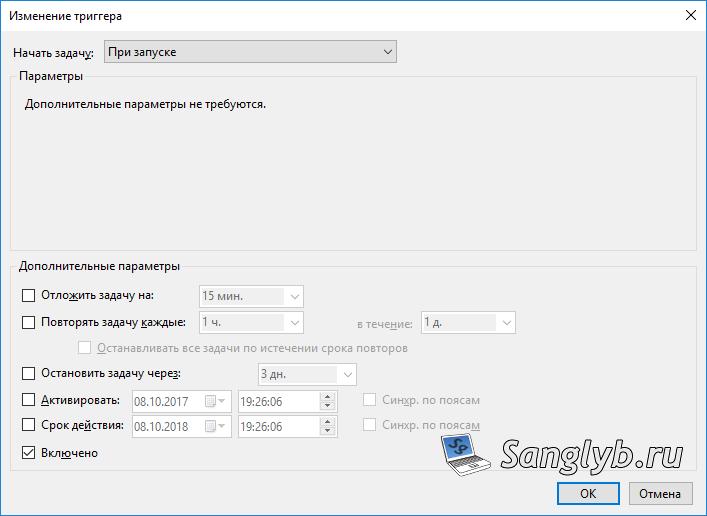Tick the 'Срок действия' checkbox
Screen dimensions: 707x516
point(28,425)
